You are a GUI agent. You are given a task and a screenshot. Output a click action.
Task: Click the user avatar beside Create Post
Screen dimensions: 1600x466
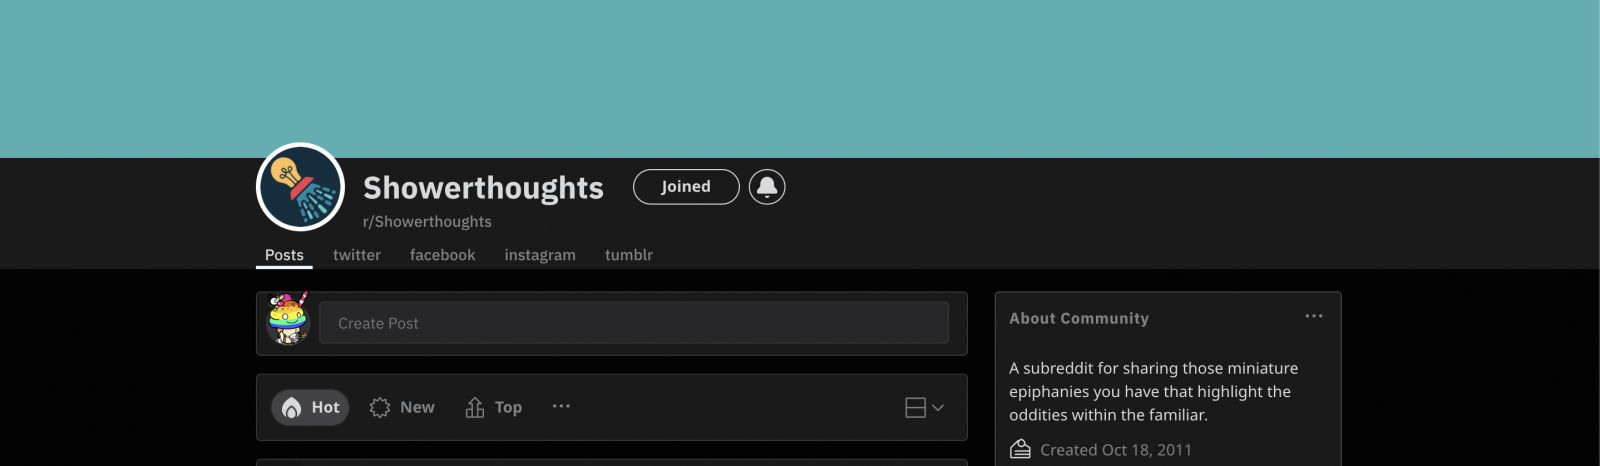pos(288,321)
